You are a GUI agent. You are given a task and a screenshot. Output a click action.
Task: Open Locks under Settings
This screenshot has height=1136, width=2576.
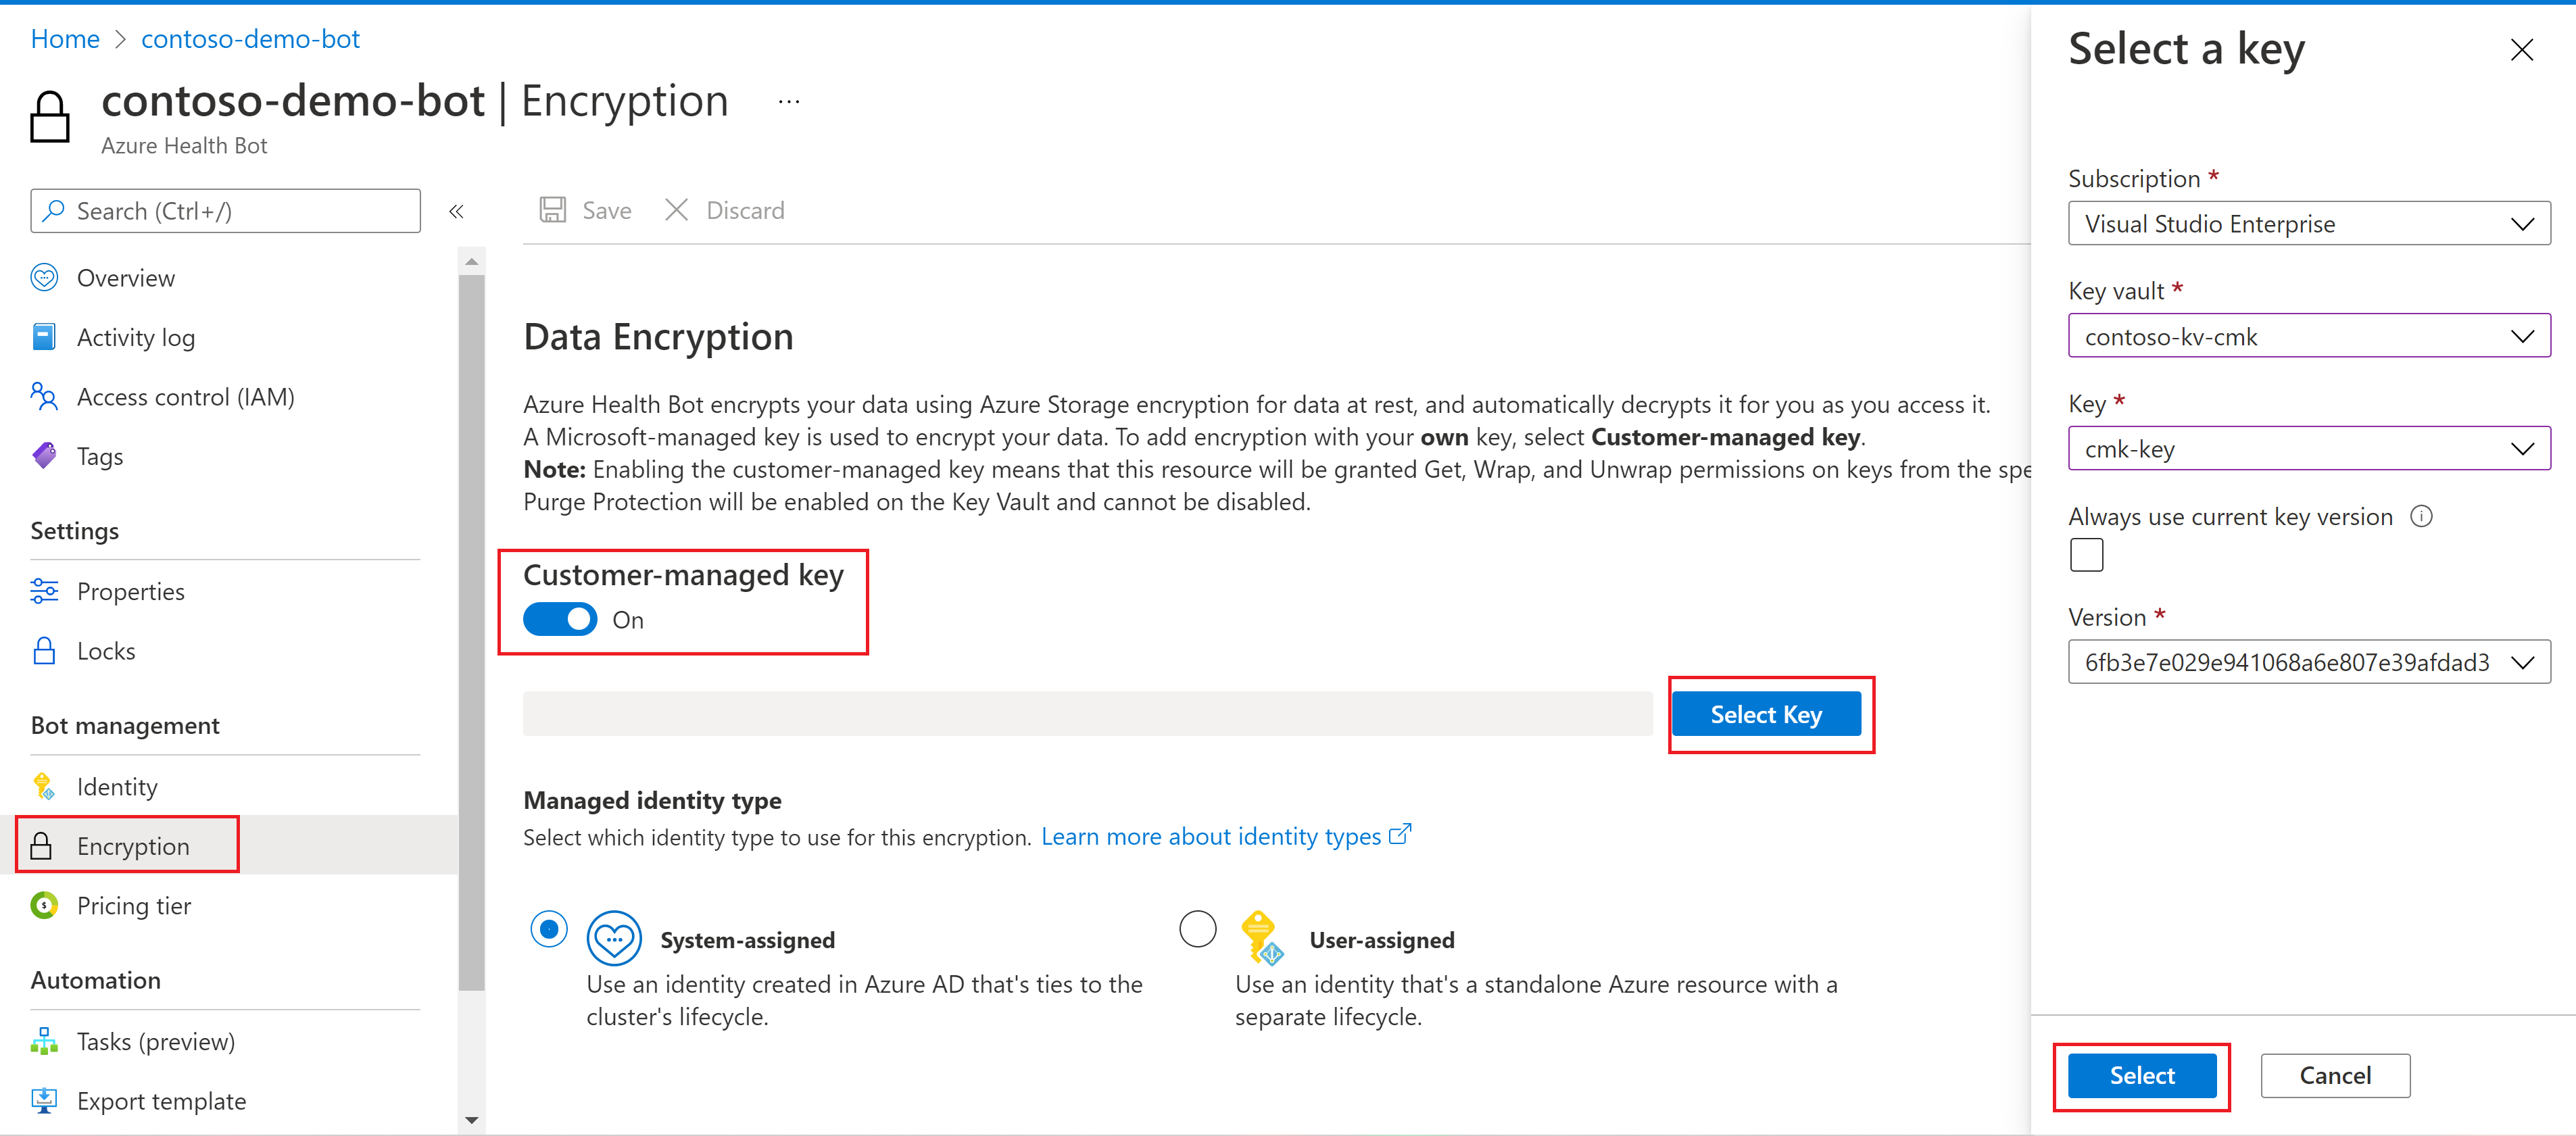[x=106, y=651]
